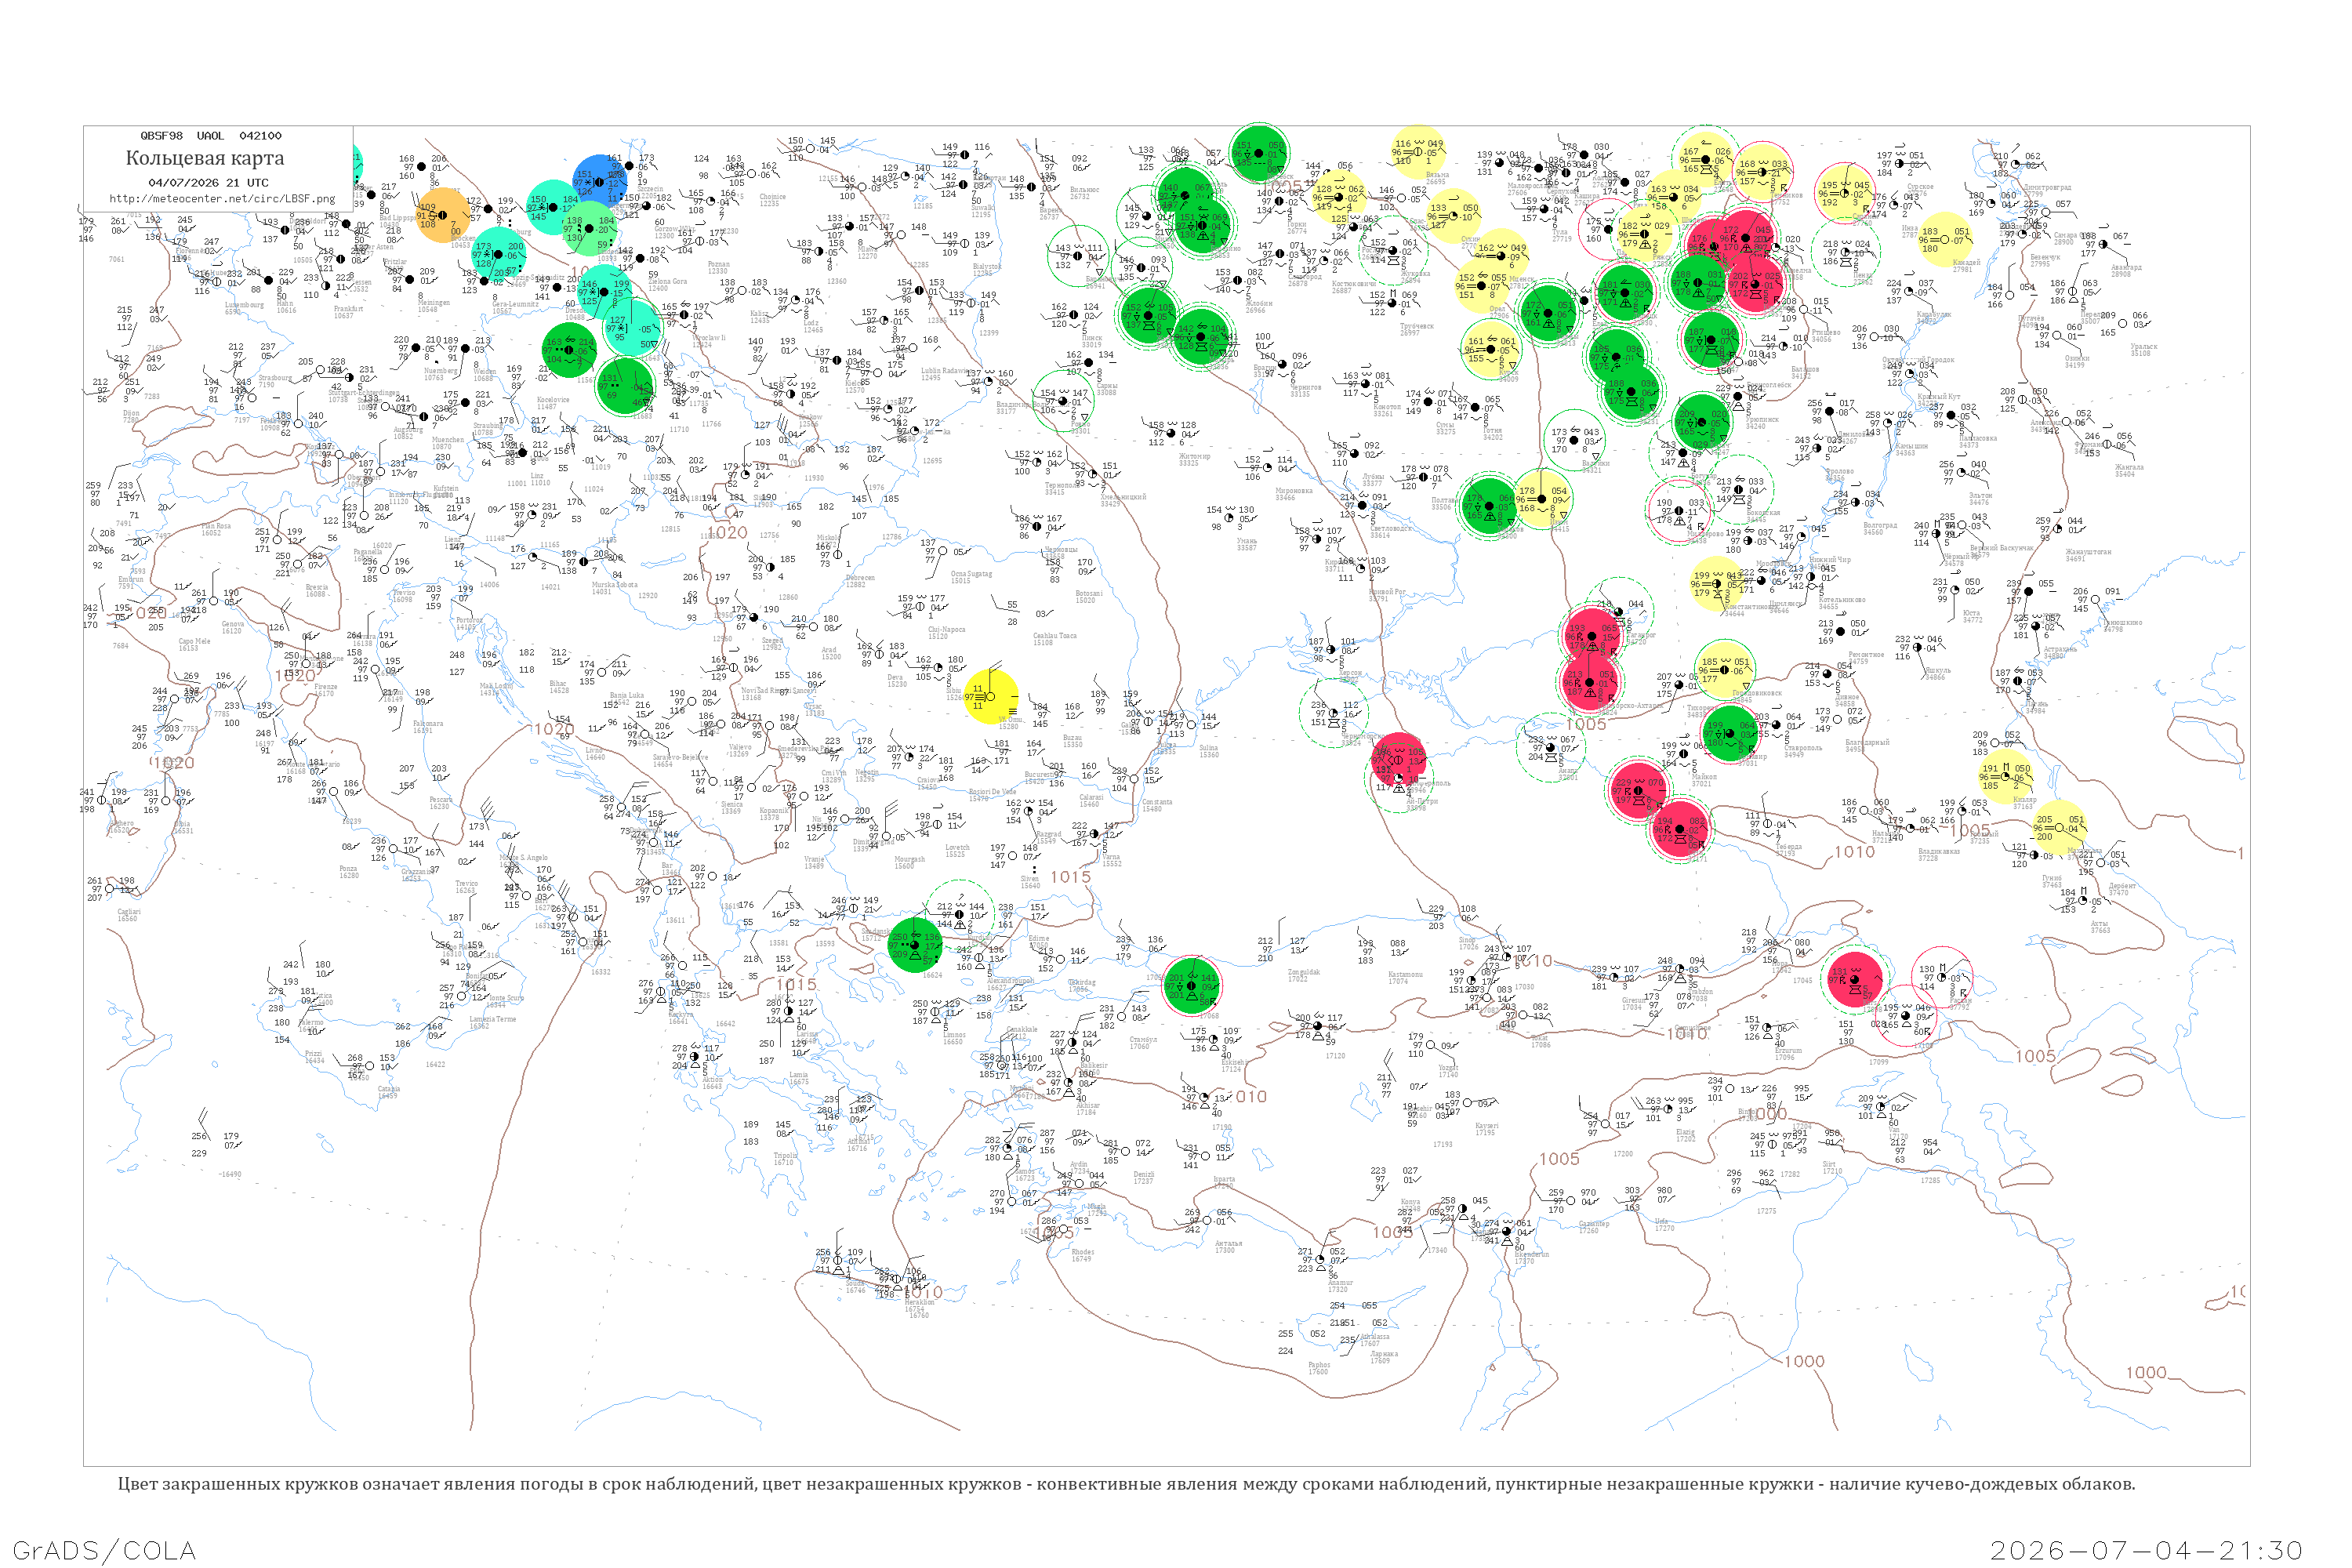Viewport: 2352px width, 1568px height.
Task: Click the 'Rosiori De Vede' station label
Action: (992, 792)
